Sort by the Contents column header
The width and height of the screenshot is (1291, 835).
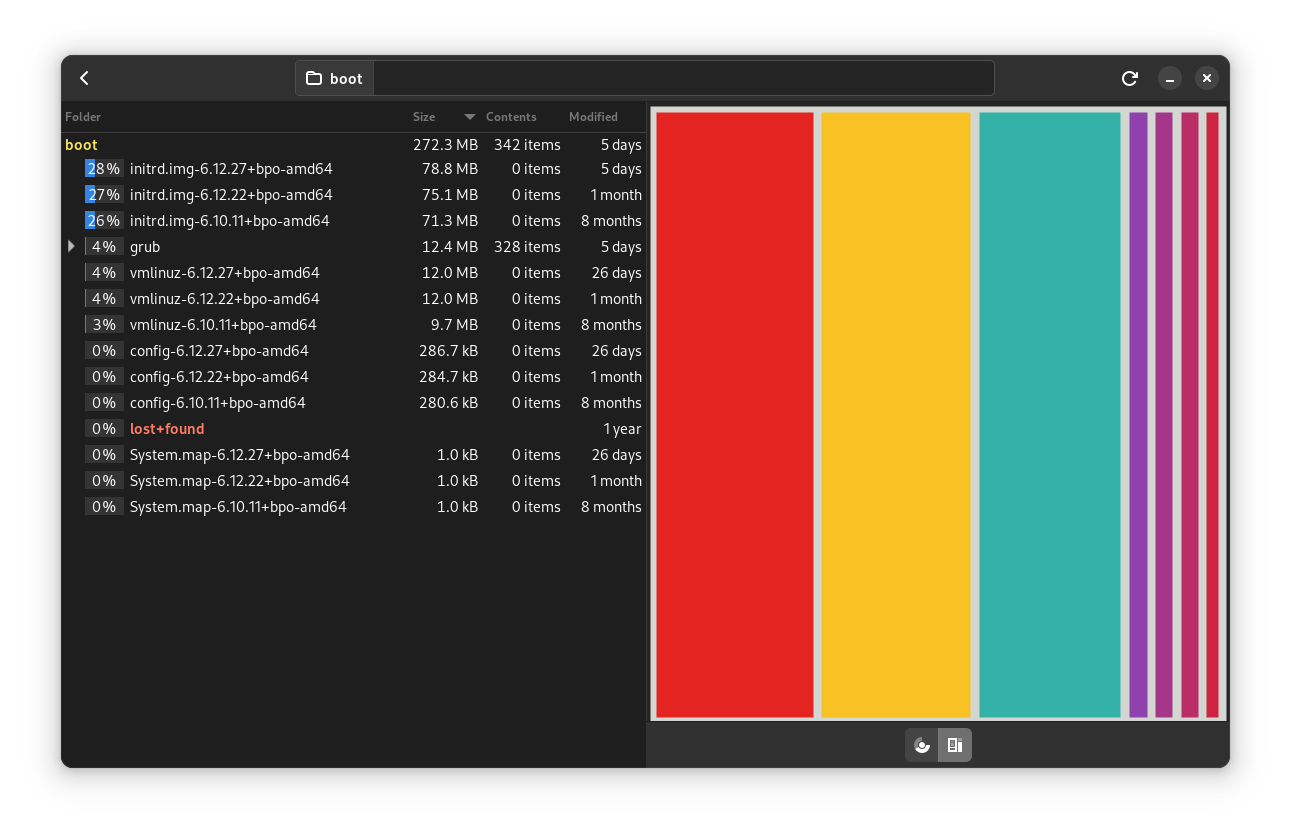(x=511, y=117)
